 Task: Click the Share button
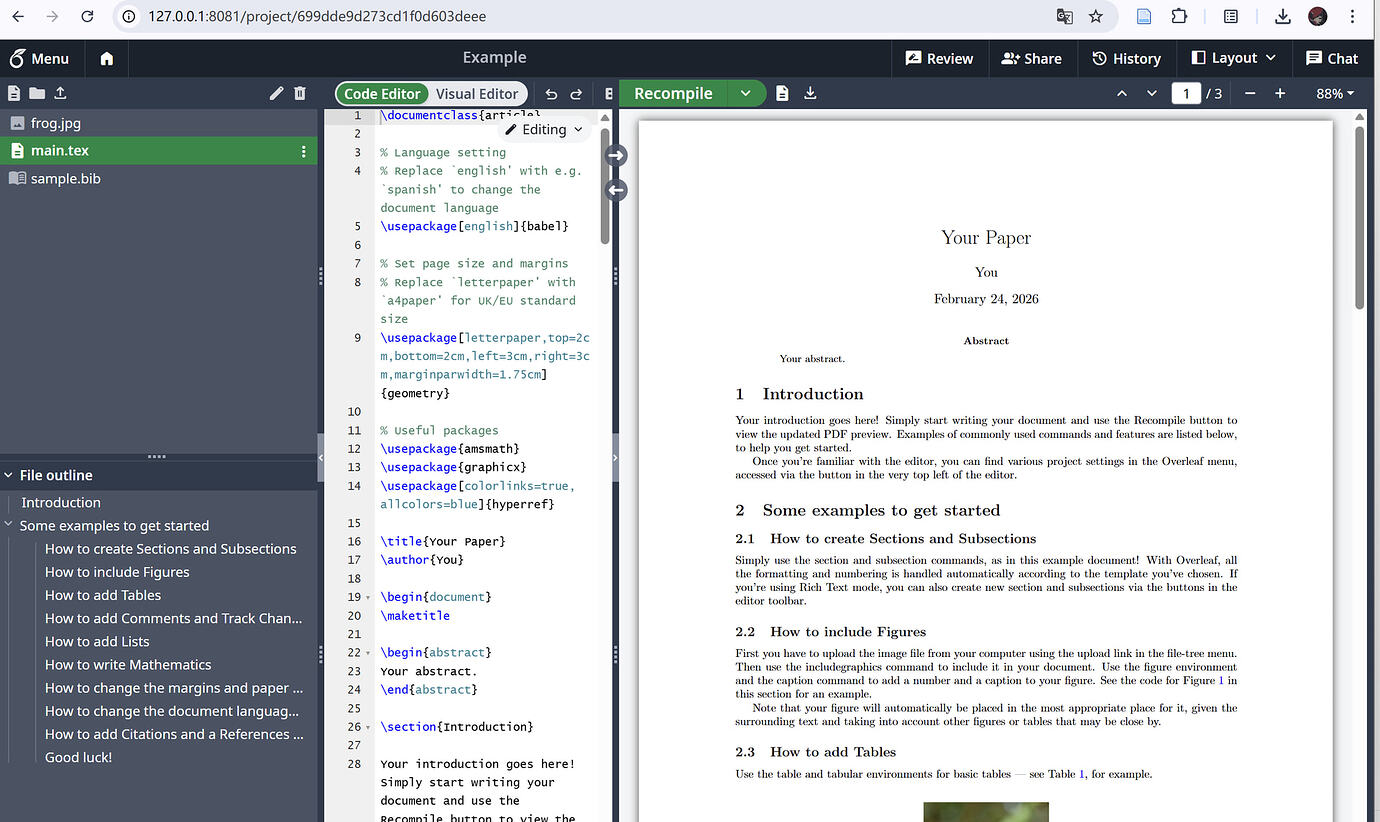1031,58
